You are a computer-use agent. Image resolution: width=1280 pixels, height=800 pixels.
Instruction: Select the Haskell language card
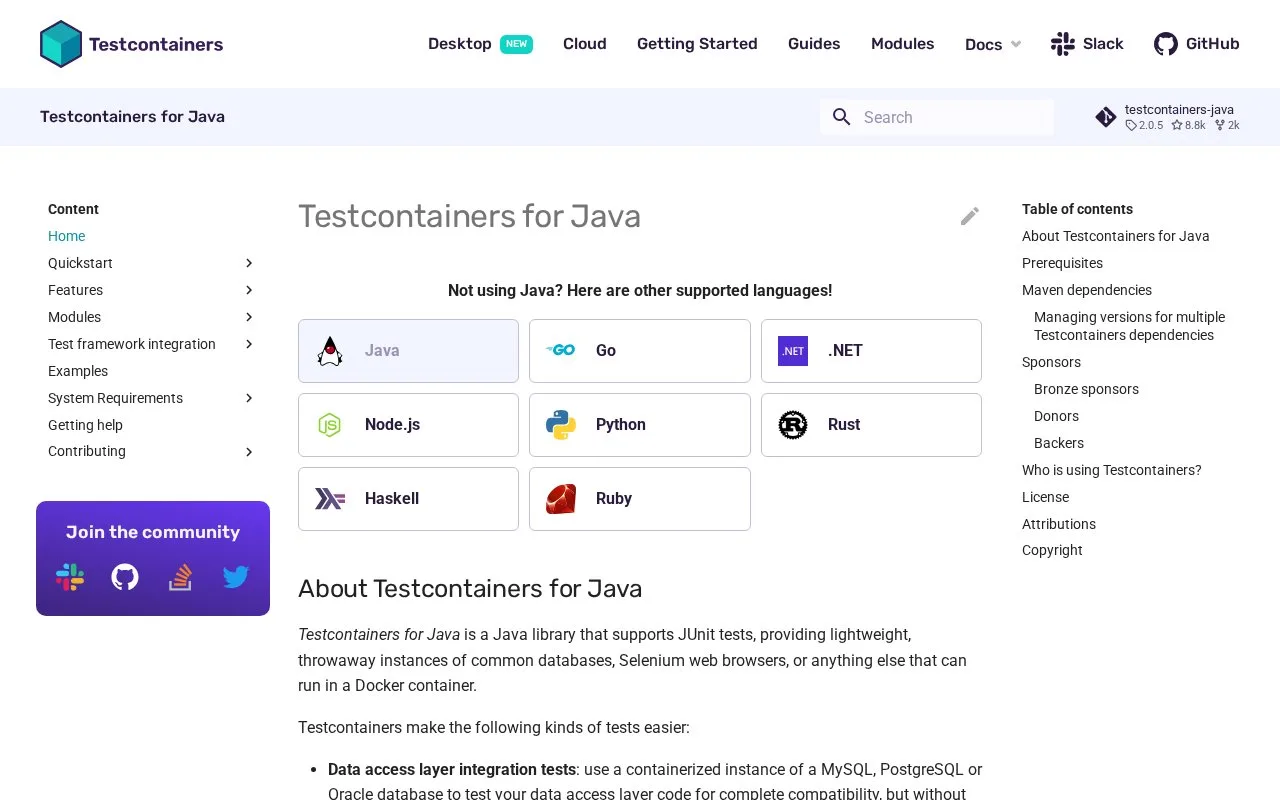pyautogui.click(x=408, y=499)
